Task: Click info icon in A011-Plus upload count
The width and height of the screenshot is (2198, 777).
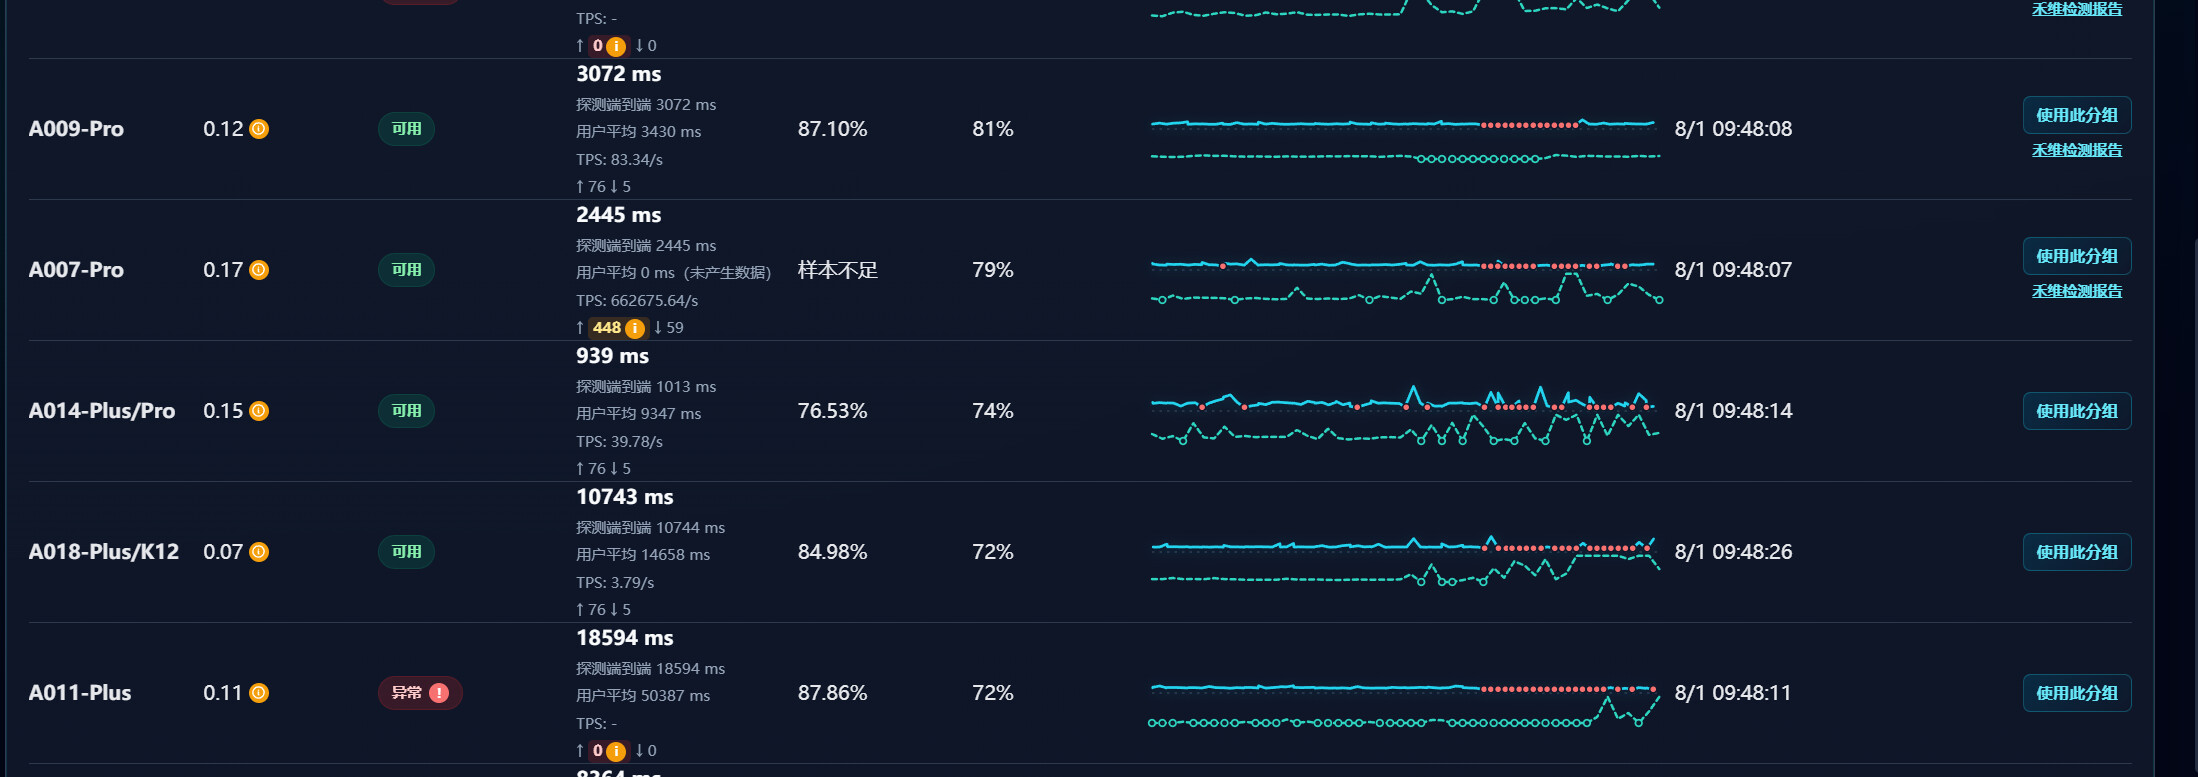Action: pyautogui.click(x=616, y=751)
